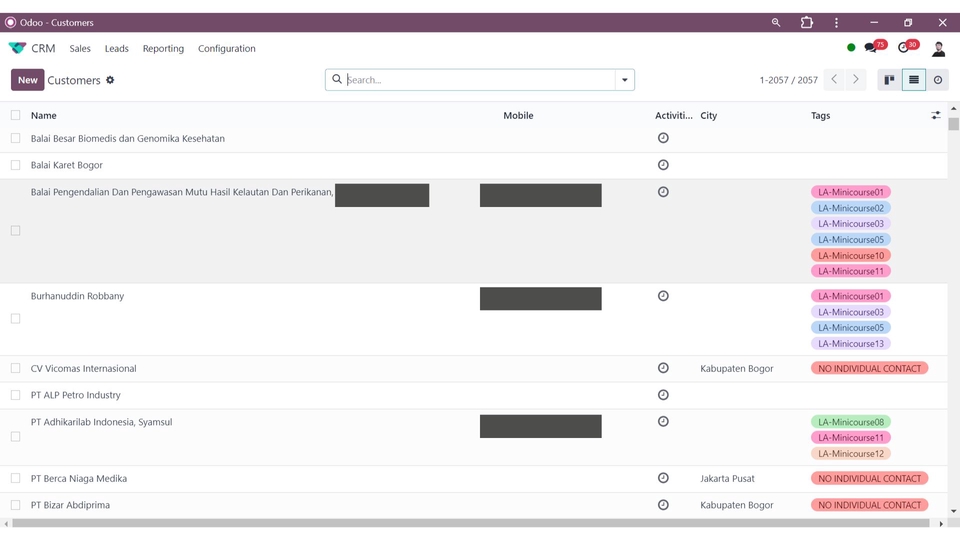The image size is (960, 540).
Task: Open the conversations messages icon
Action: click(871, 48)
